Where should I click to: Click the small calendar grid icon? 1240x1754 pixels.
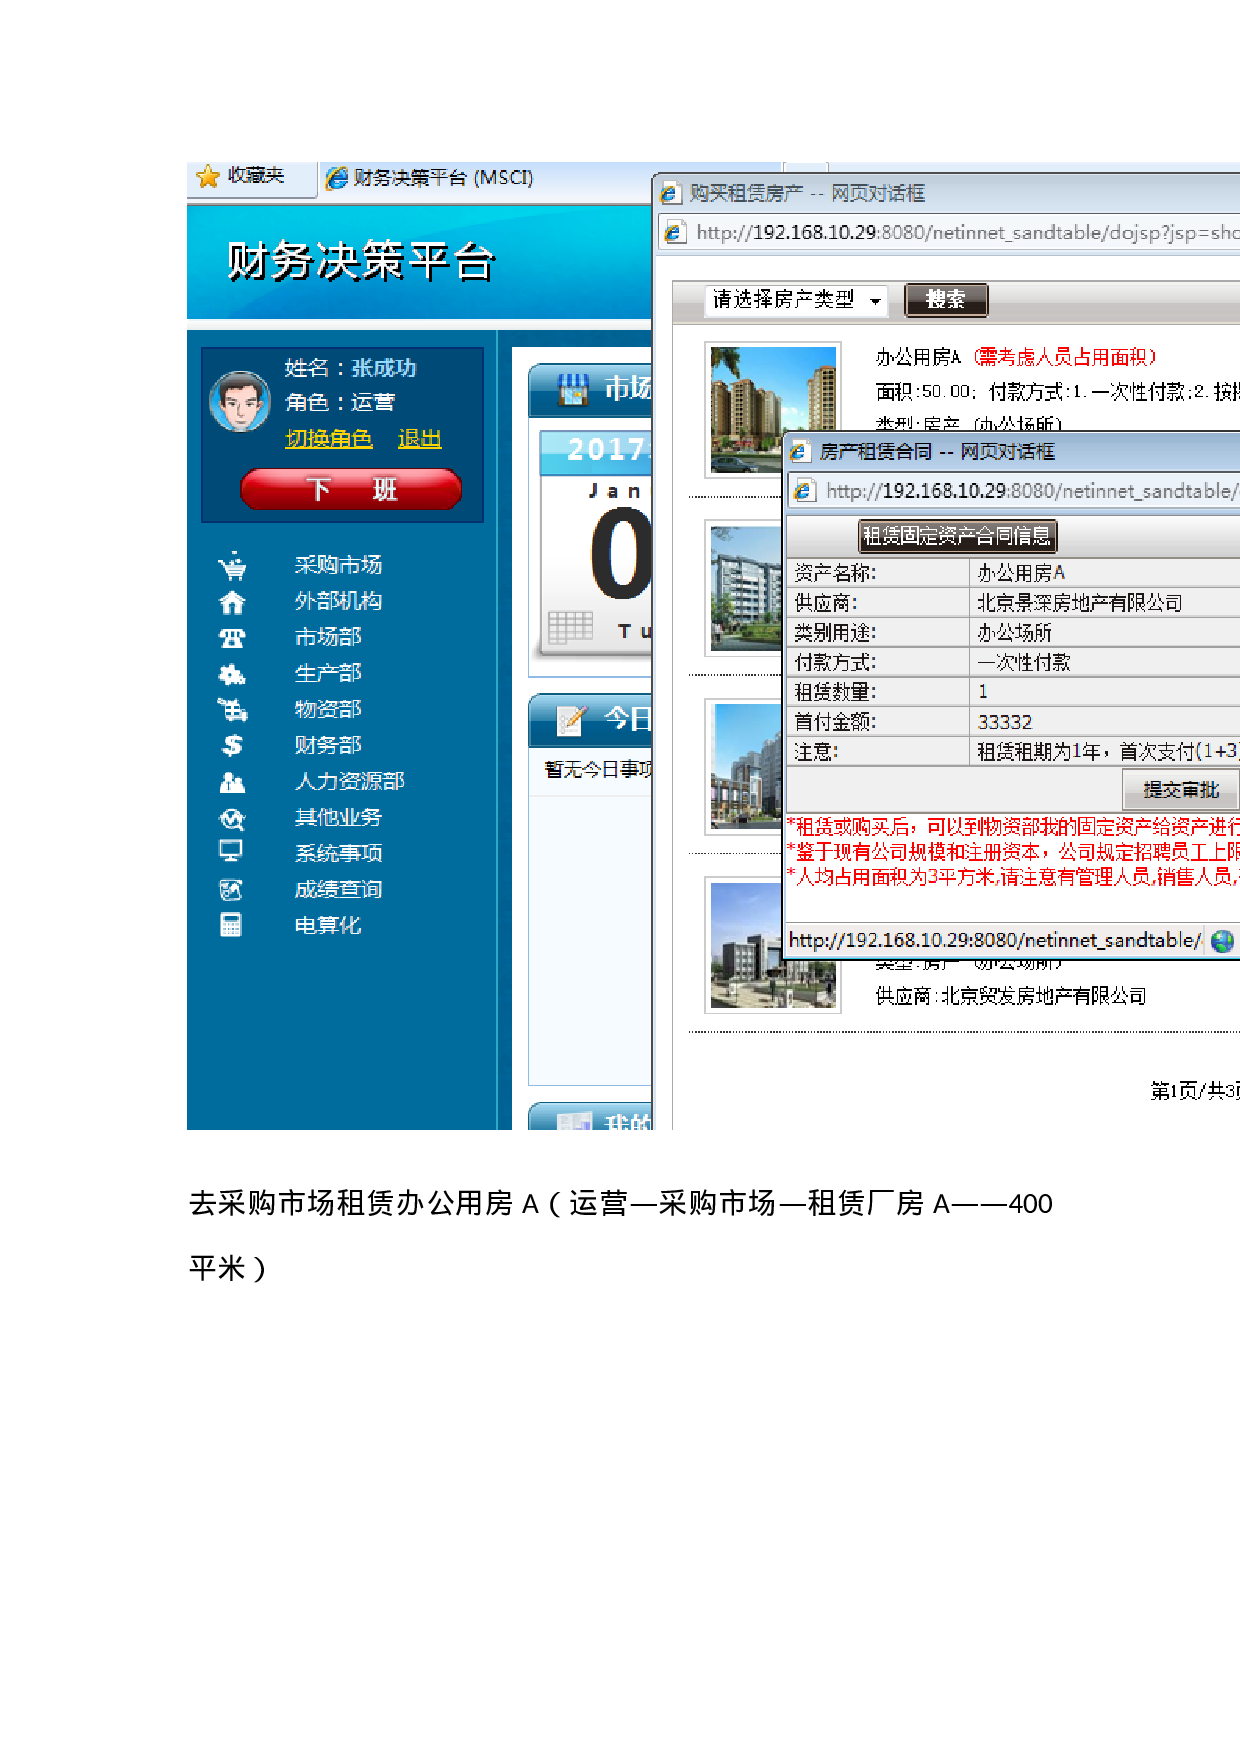pyautogui.click(x=571, y=627)
